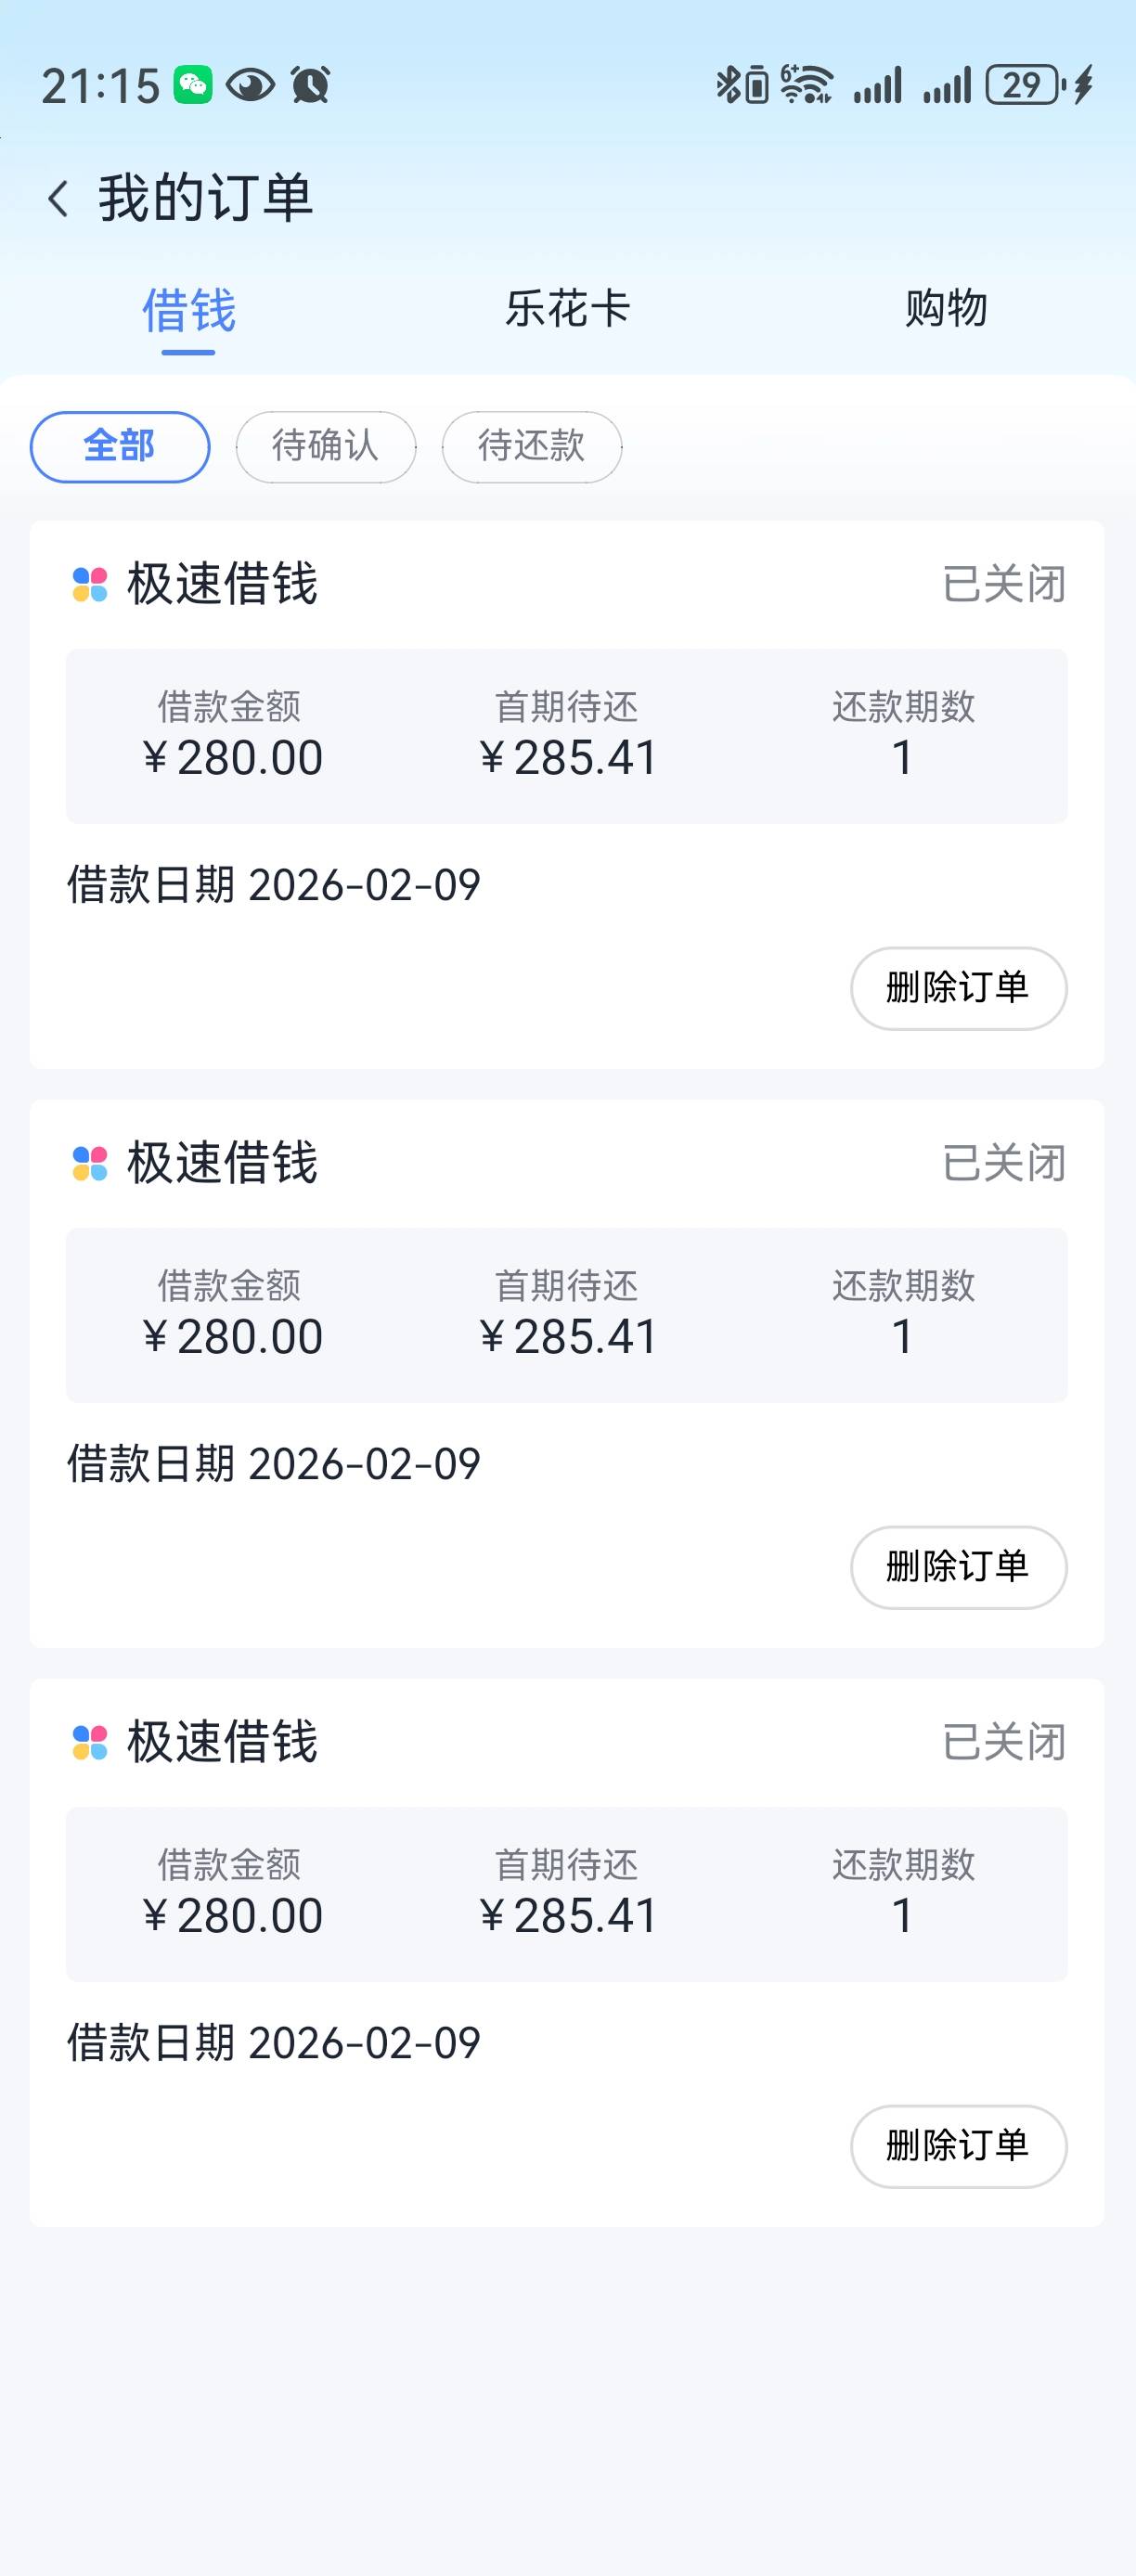Tap the Bluetooth status icon
1136x2576 pixels.
point(728,85)
